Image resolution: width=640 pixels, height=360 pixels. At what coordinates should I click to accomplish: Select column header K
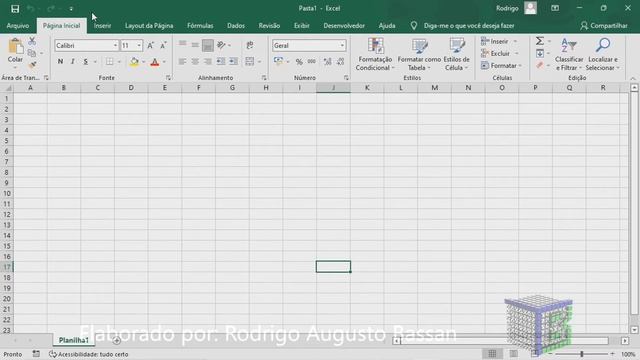367,88
